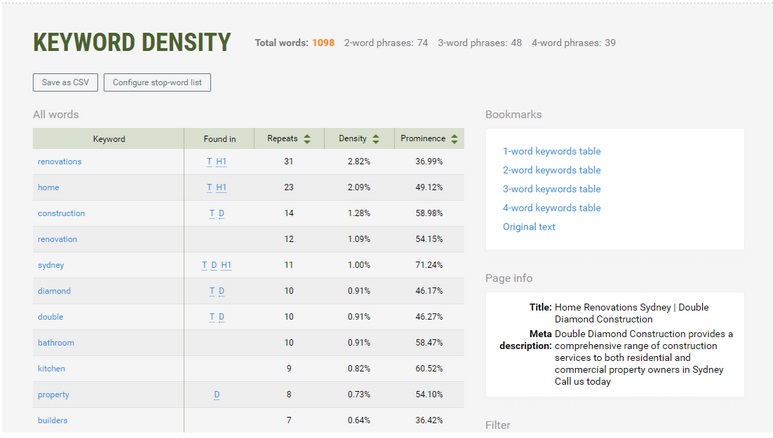Click repeats value 31 for renovations
The width and height of the screenshot is (773, 438).
289,161
